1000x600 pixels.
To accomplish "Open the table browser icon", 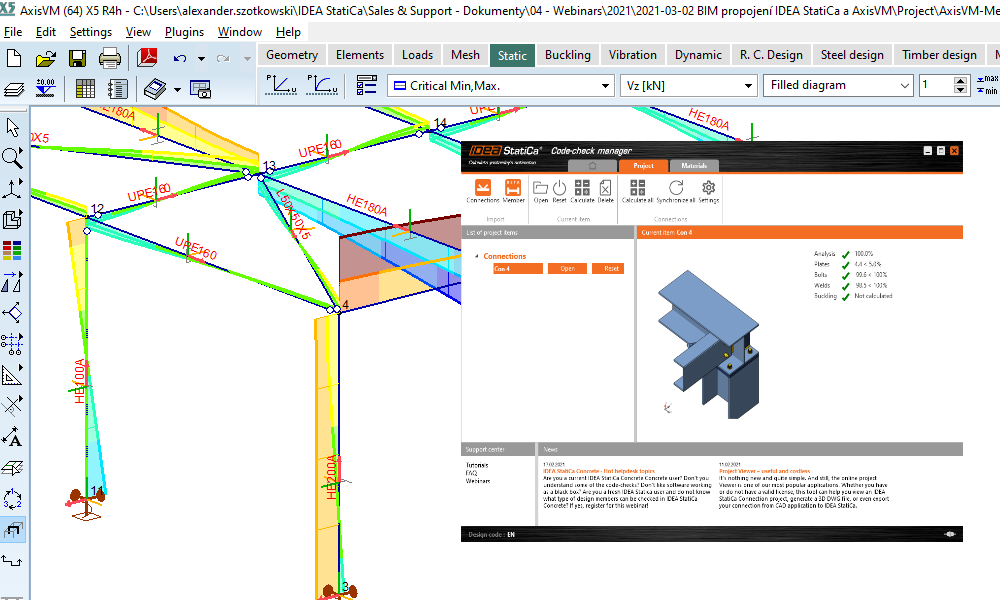I will pyautogui.click(x=86, y=88).
